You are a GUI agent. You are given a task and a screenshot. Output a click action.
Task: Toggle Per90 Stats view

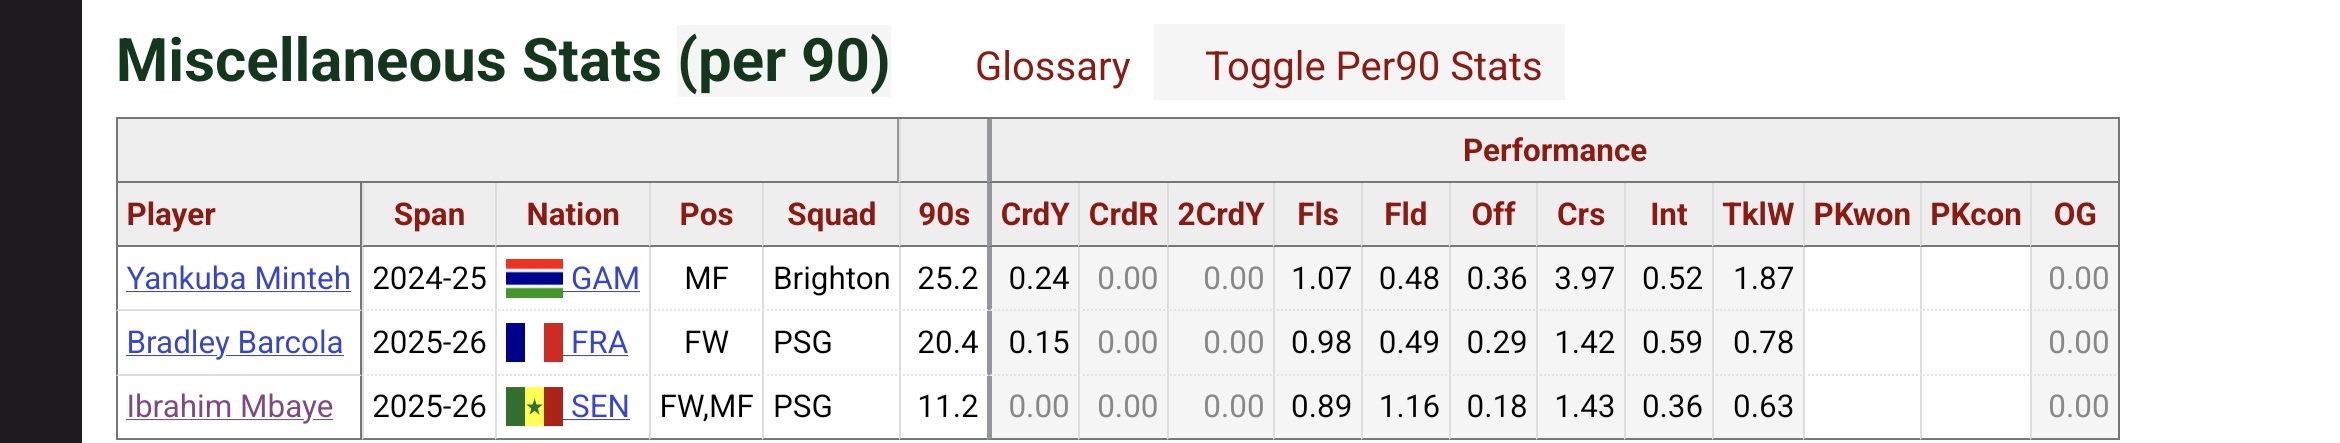(1373, 66)
